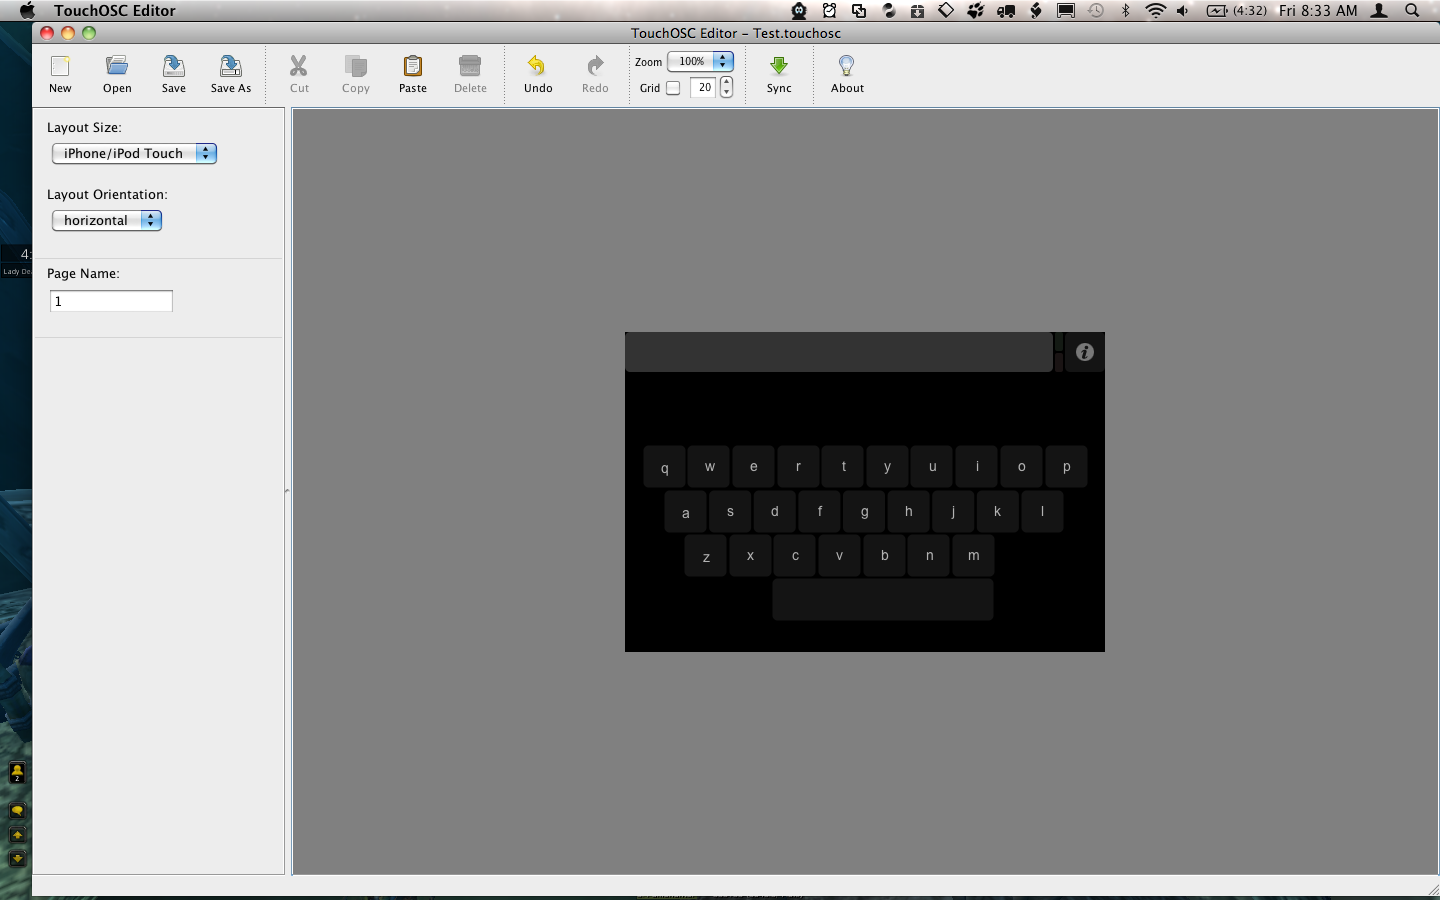Paste using the clipboard Paste icon

tap(412, 67)
